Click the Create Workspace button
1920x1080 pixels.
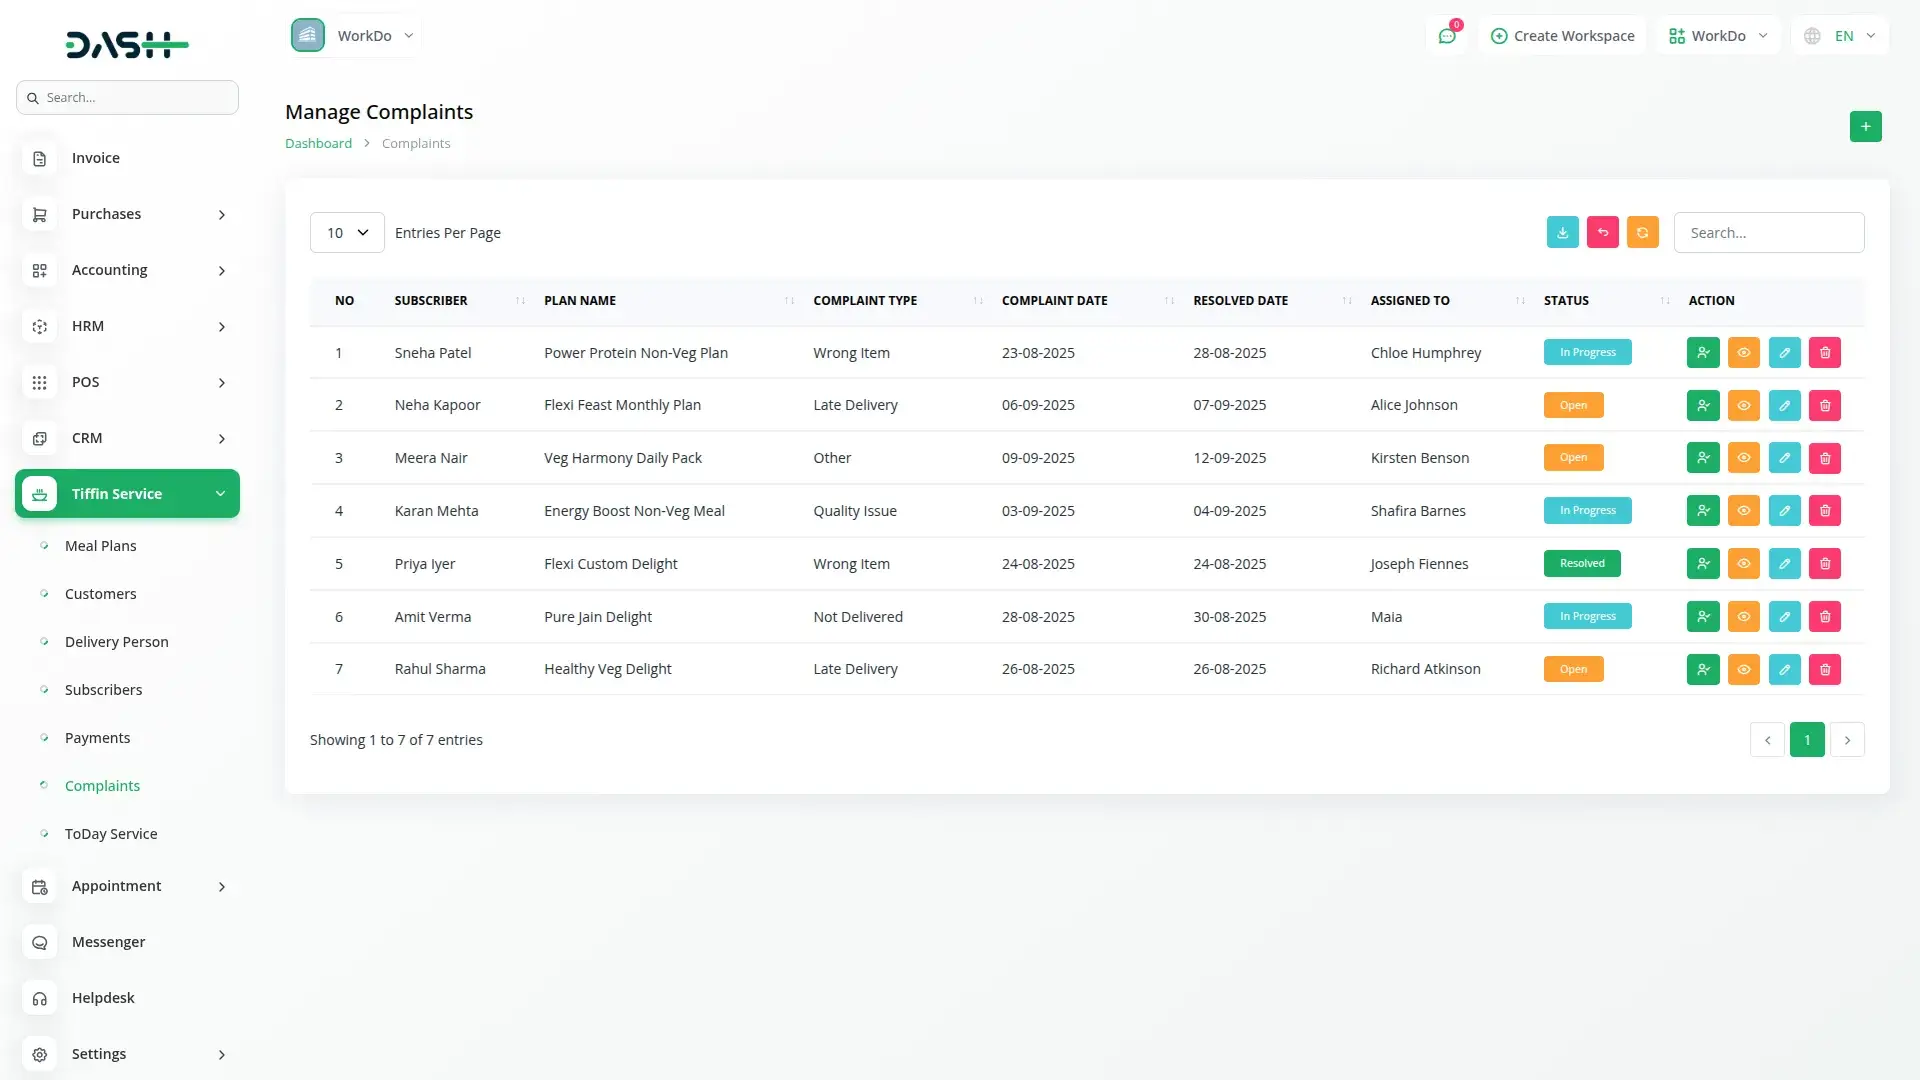tap(1562, 36)
